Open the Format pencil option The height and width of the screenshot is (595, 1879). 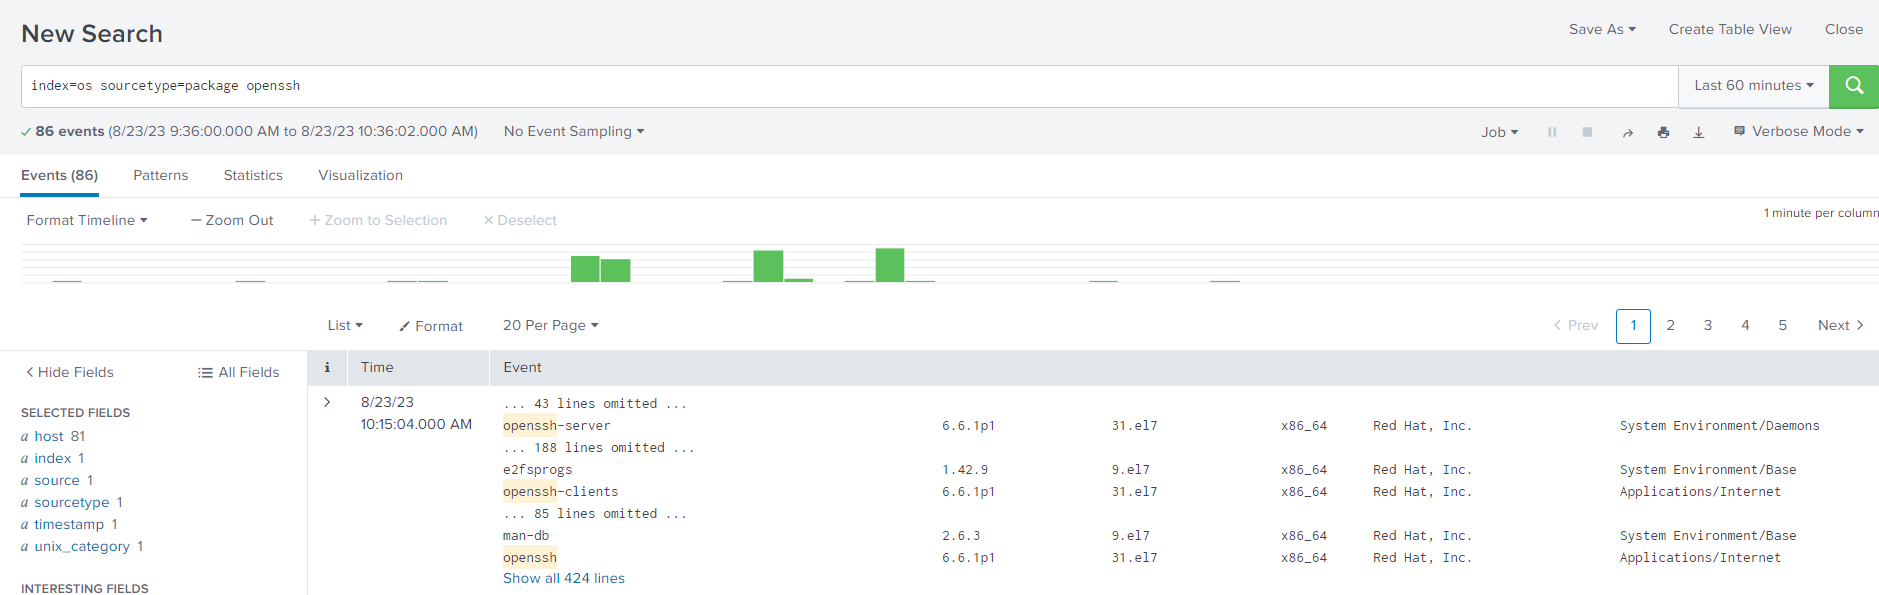(431, 326)
